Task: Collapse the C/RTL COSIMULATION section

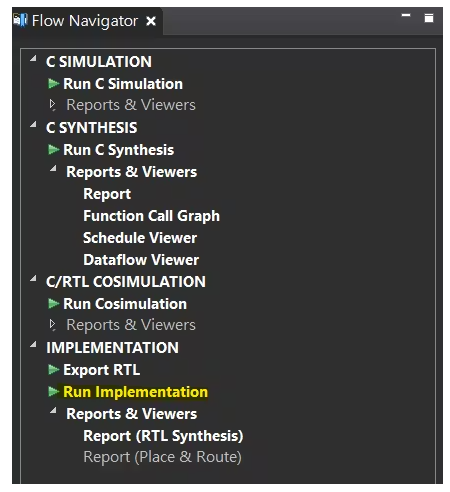Action: click(x=33, y=279)
